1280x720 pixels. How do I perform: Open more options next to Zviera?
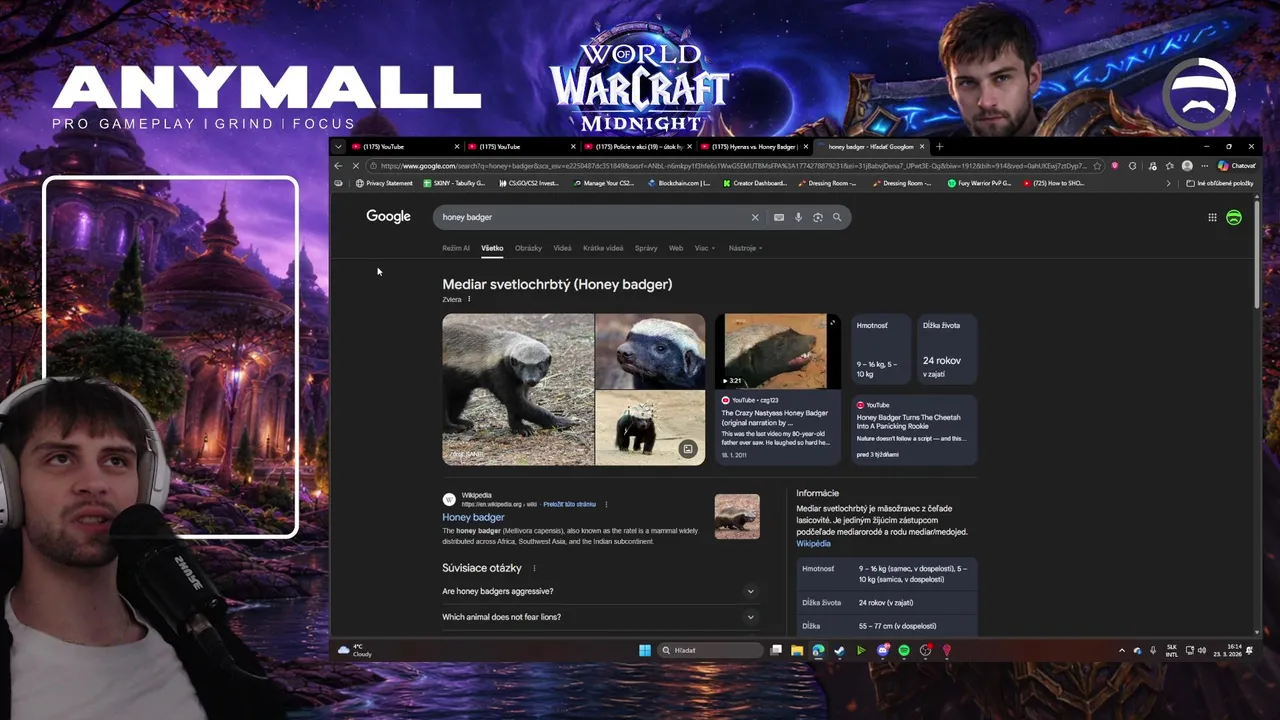coord(469,299)
